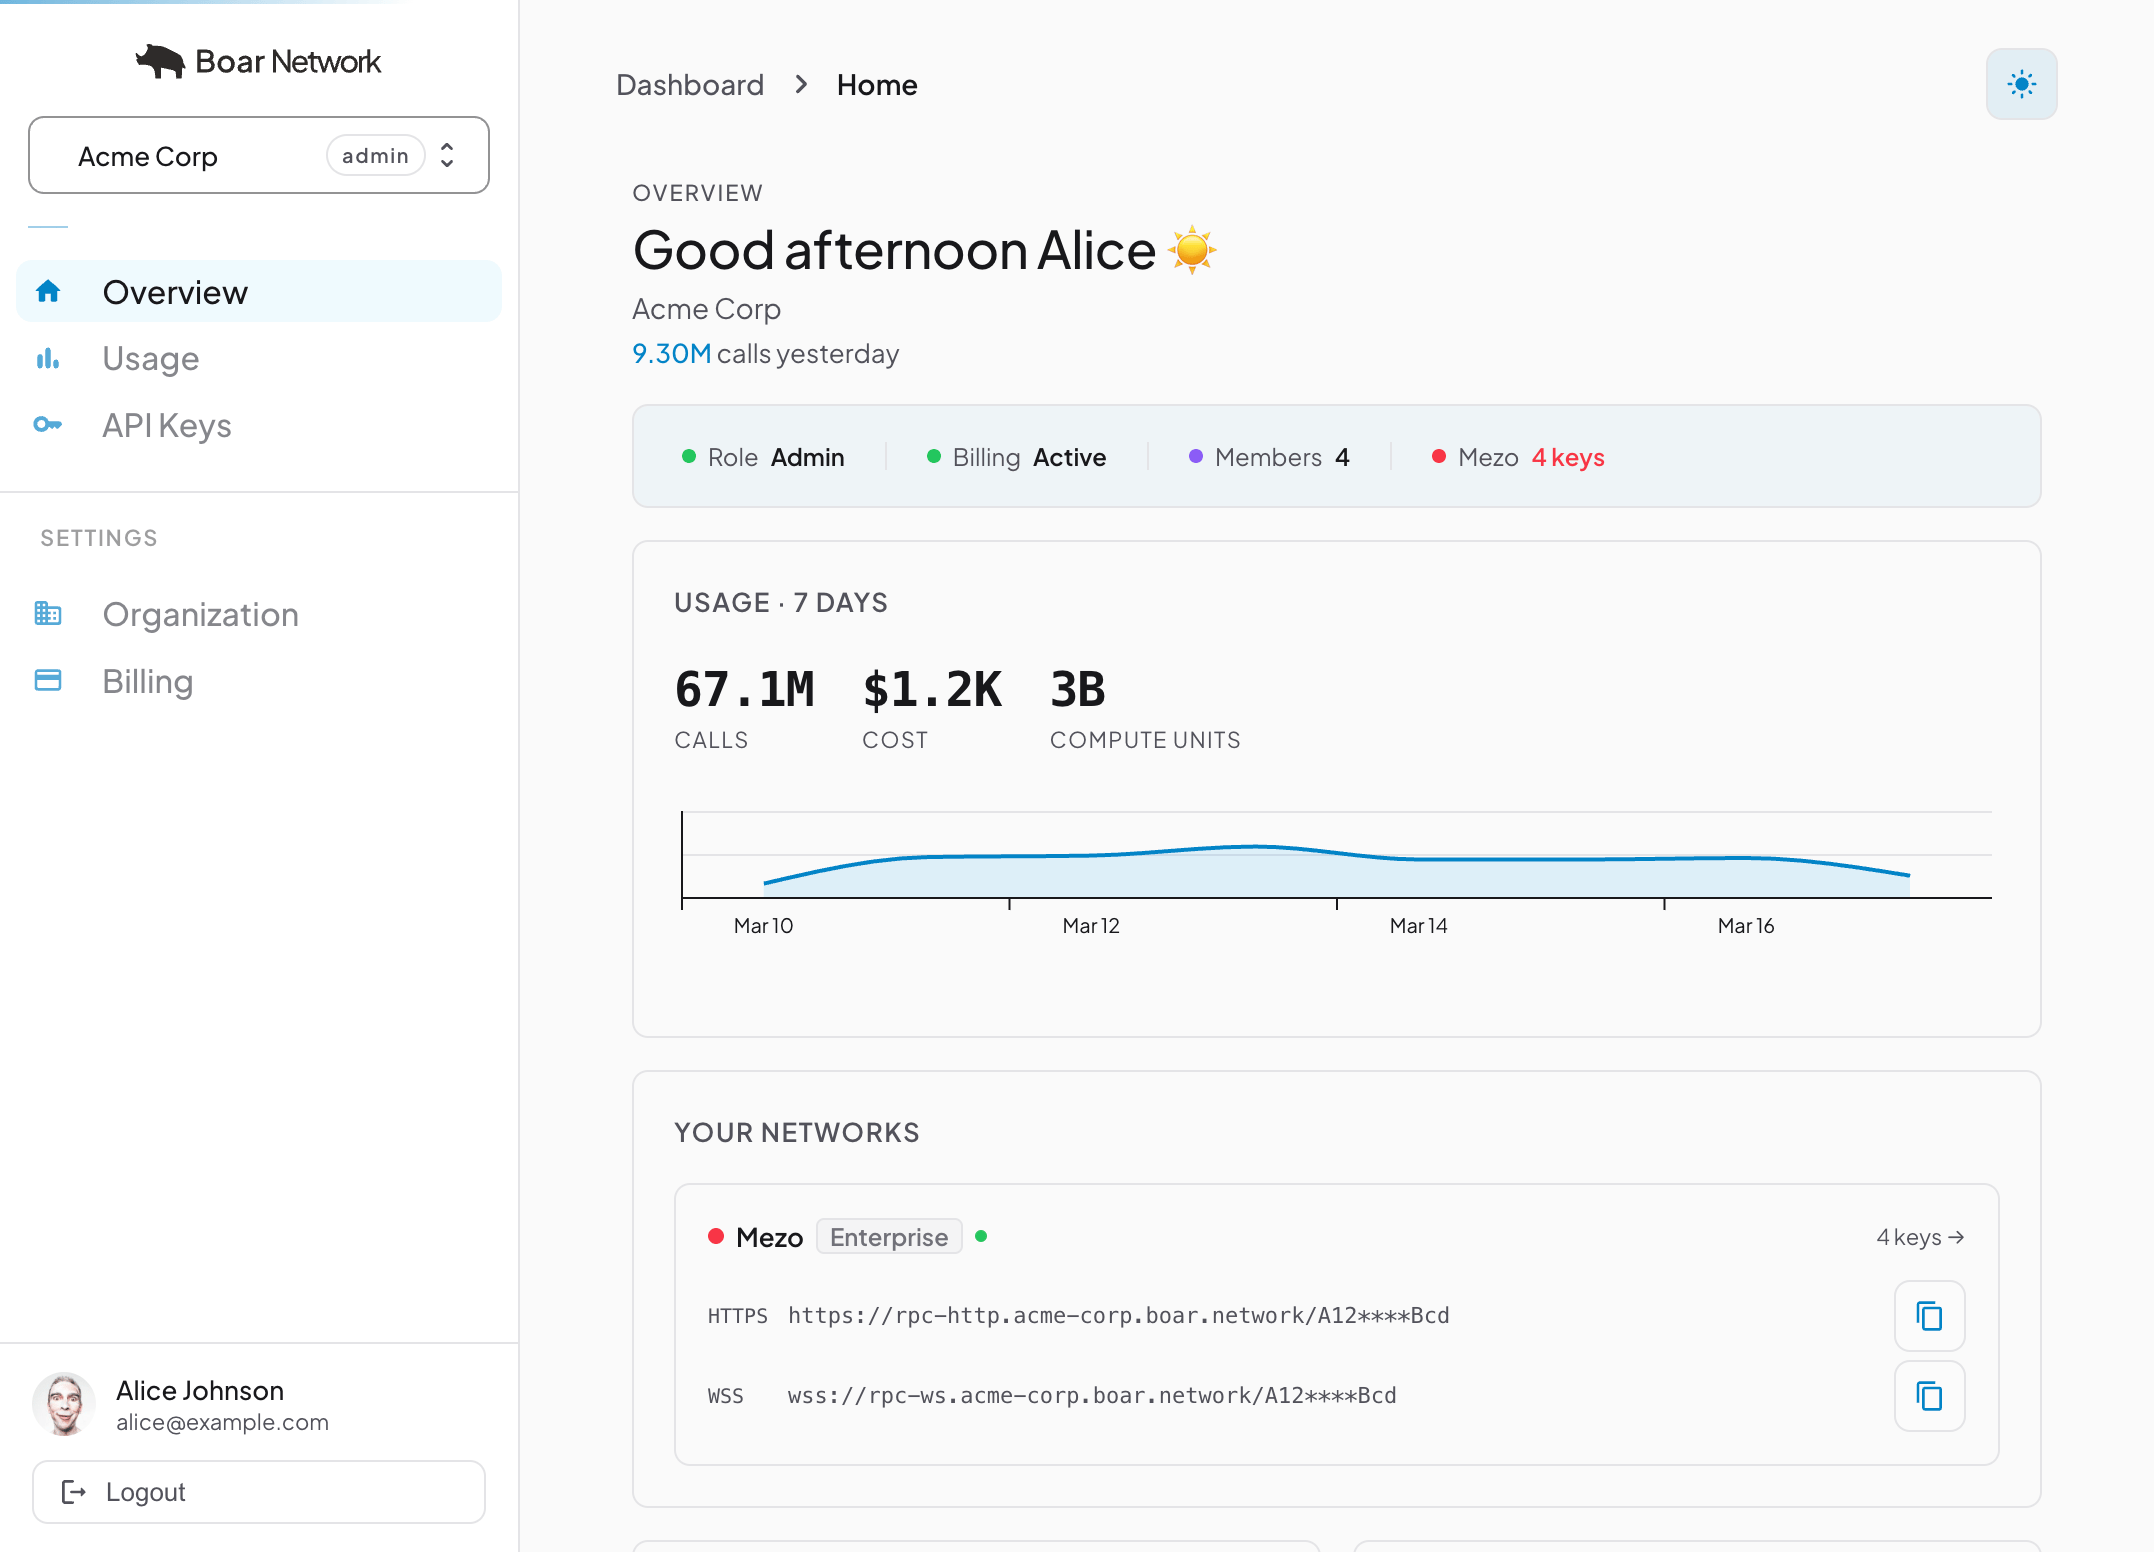Click the Dashboard breadcrumb
The width and height of the screenshot is (2154, 1552).
pos(690,85)
